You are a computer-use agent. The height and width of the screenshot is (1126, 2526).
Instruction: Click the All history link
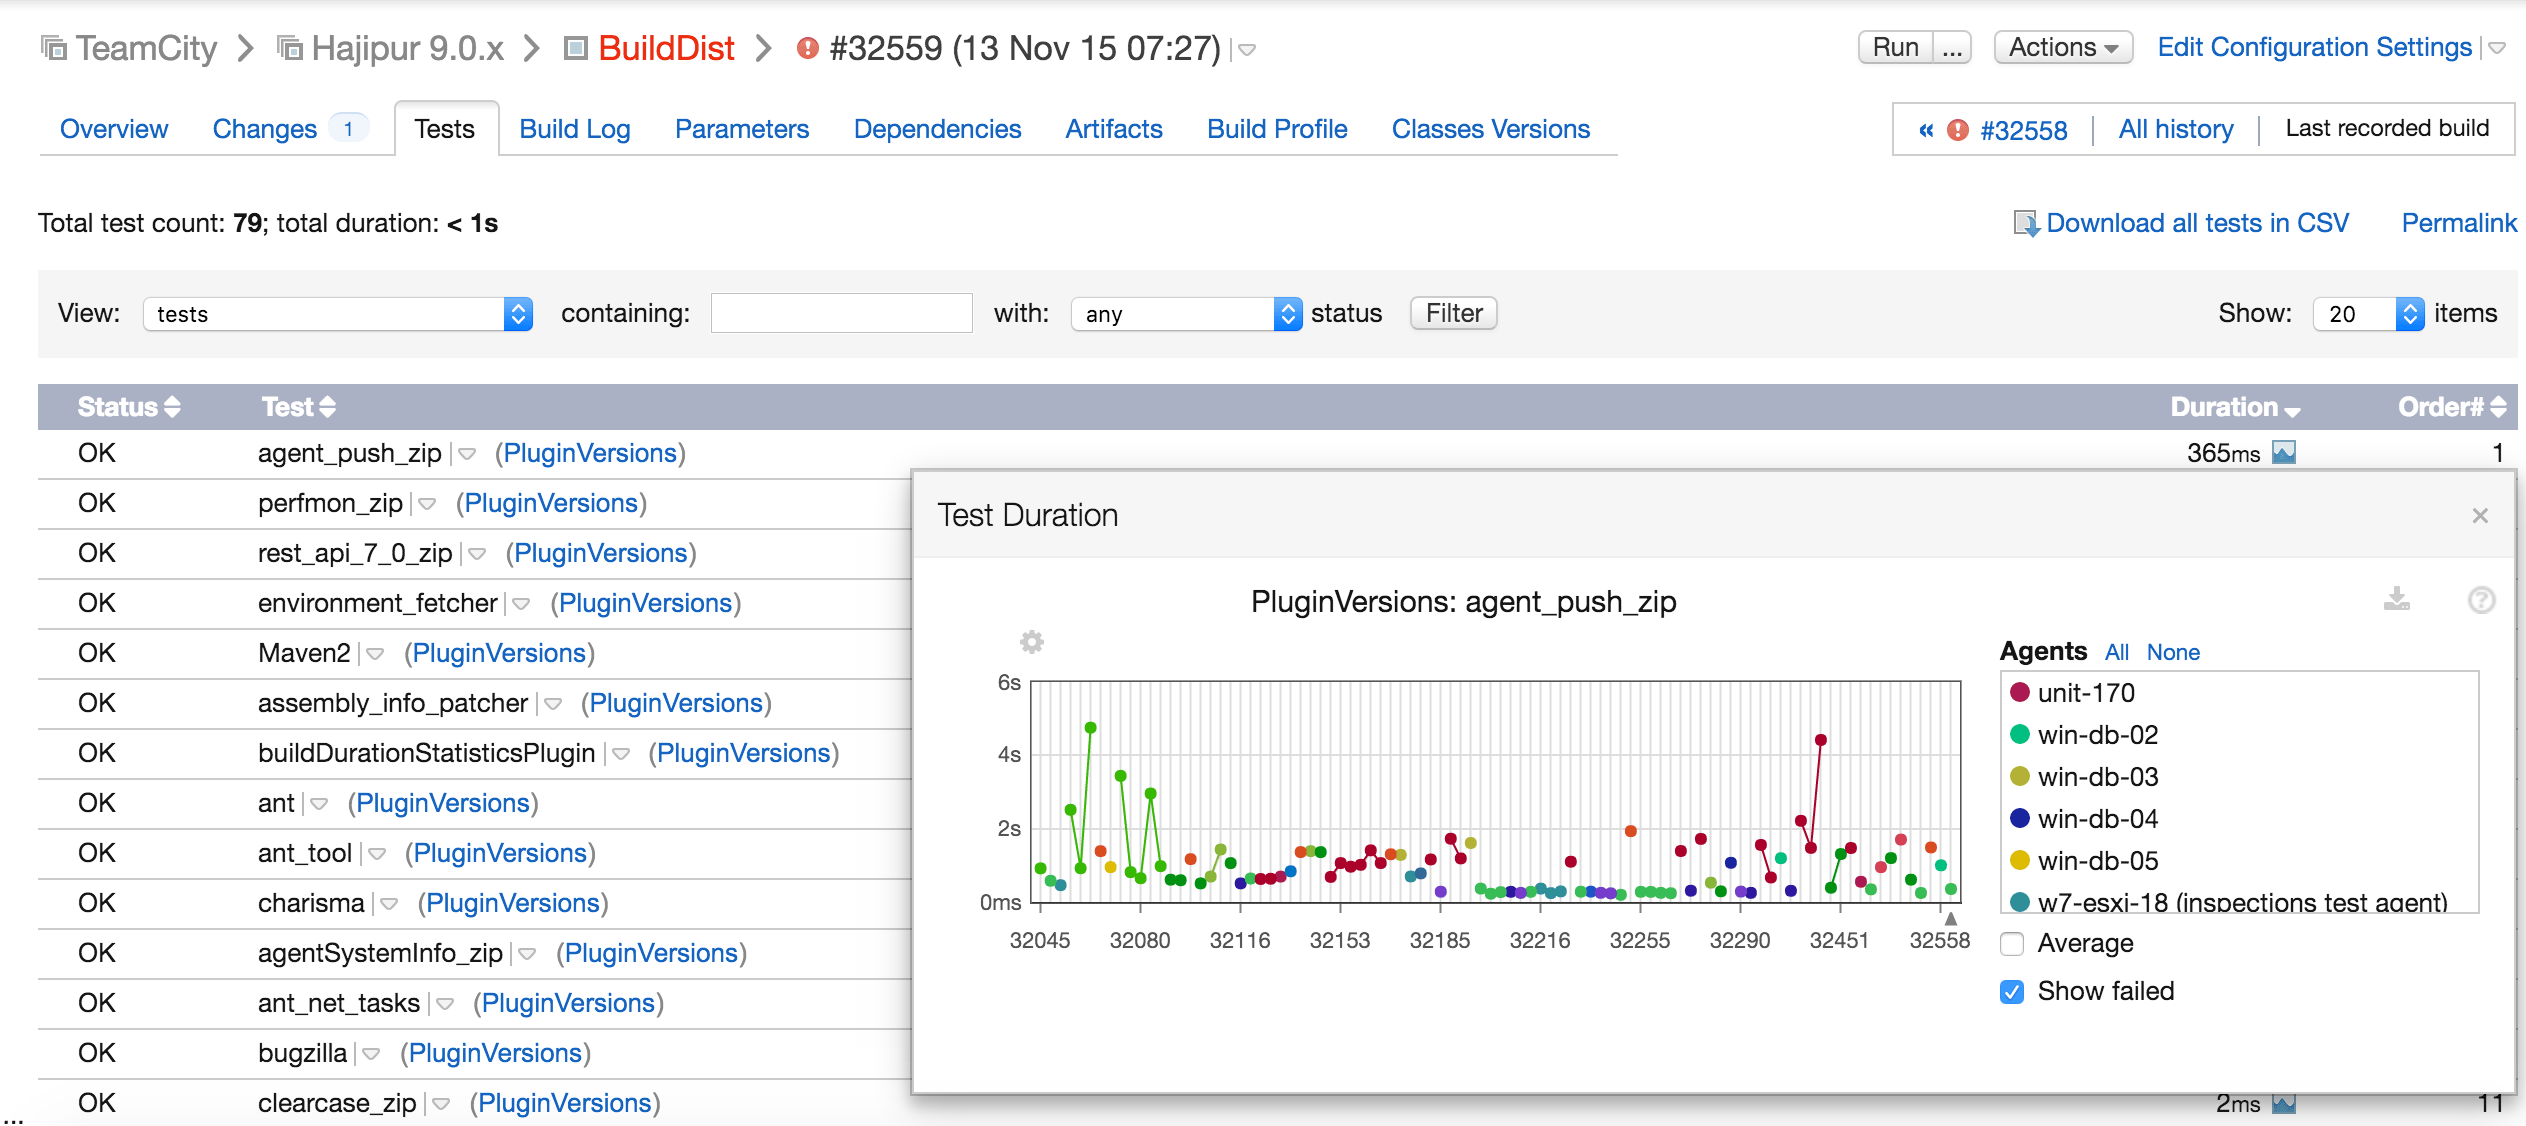2175,129
